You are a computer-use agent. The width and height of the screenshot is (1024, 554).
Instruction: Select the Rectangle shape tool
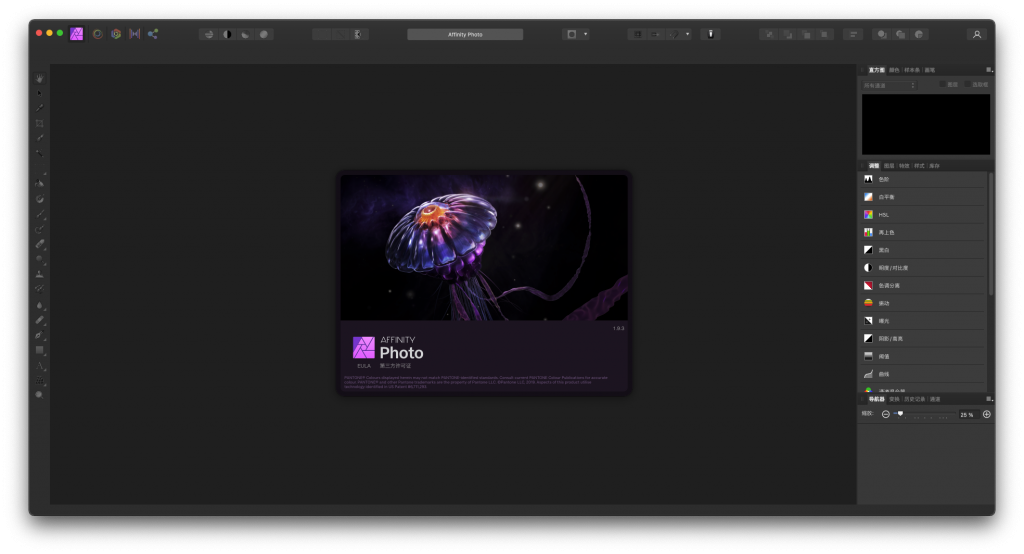coord(40,350)
